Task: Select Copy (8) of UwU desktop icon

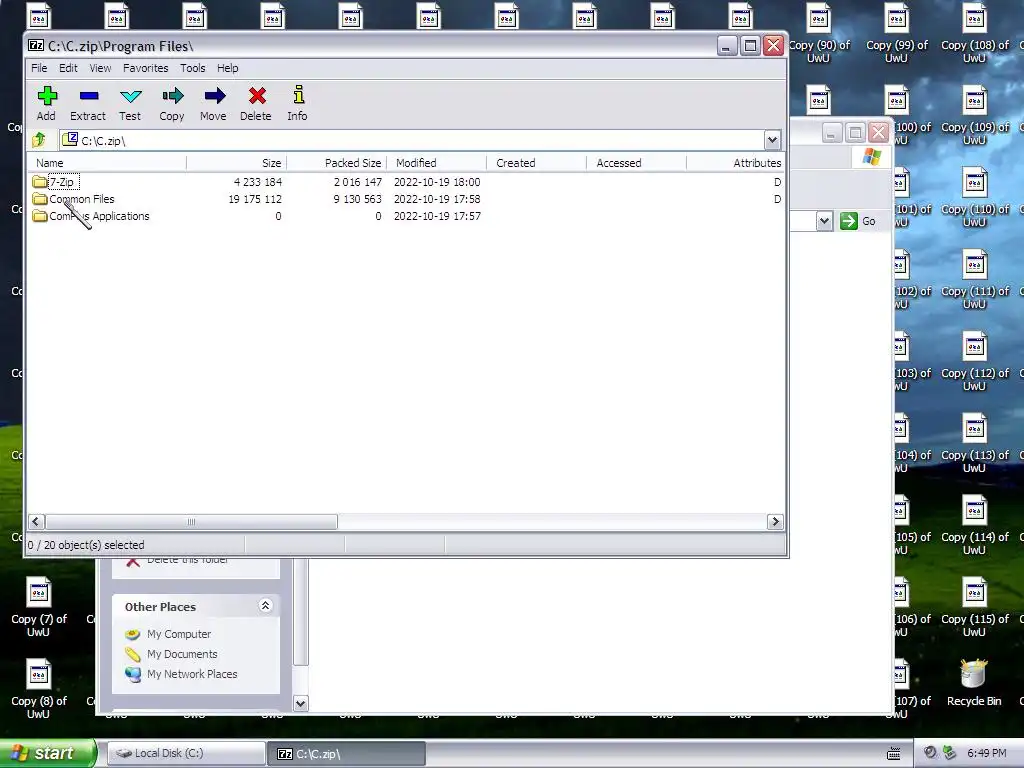Action: pyautogui.click(x=39, y=690)
